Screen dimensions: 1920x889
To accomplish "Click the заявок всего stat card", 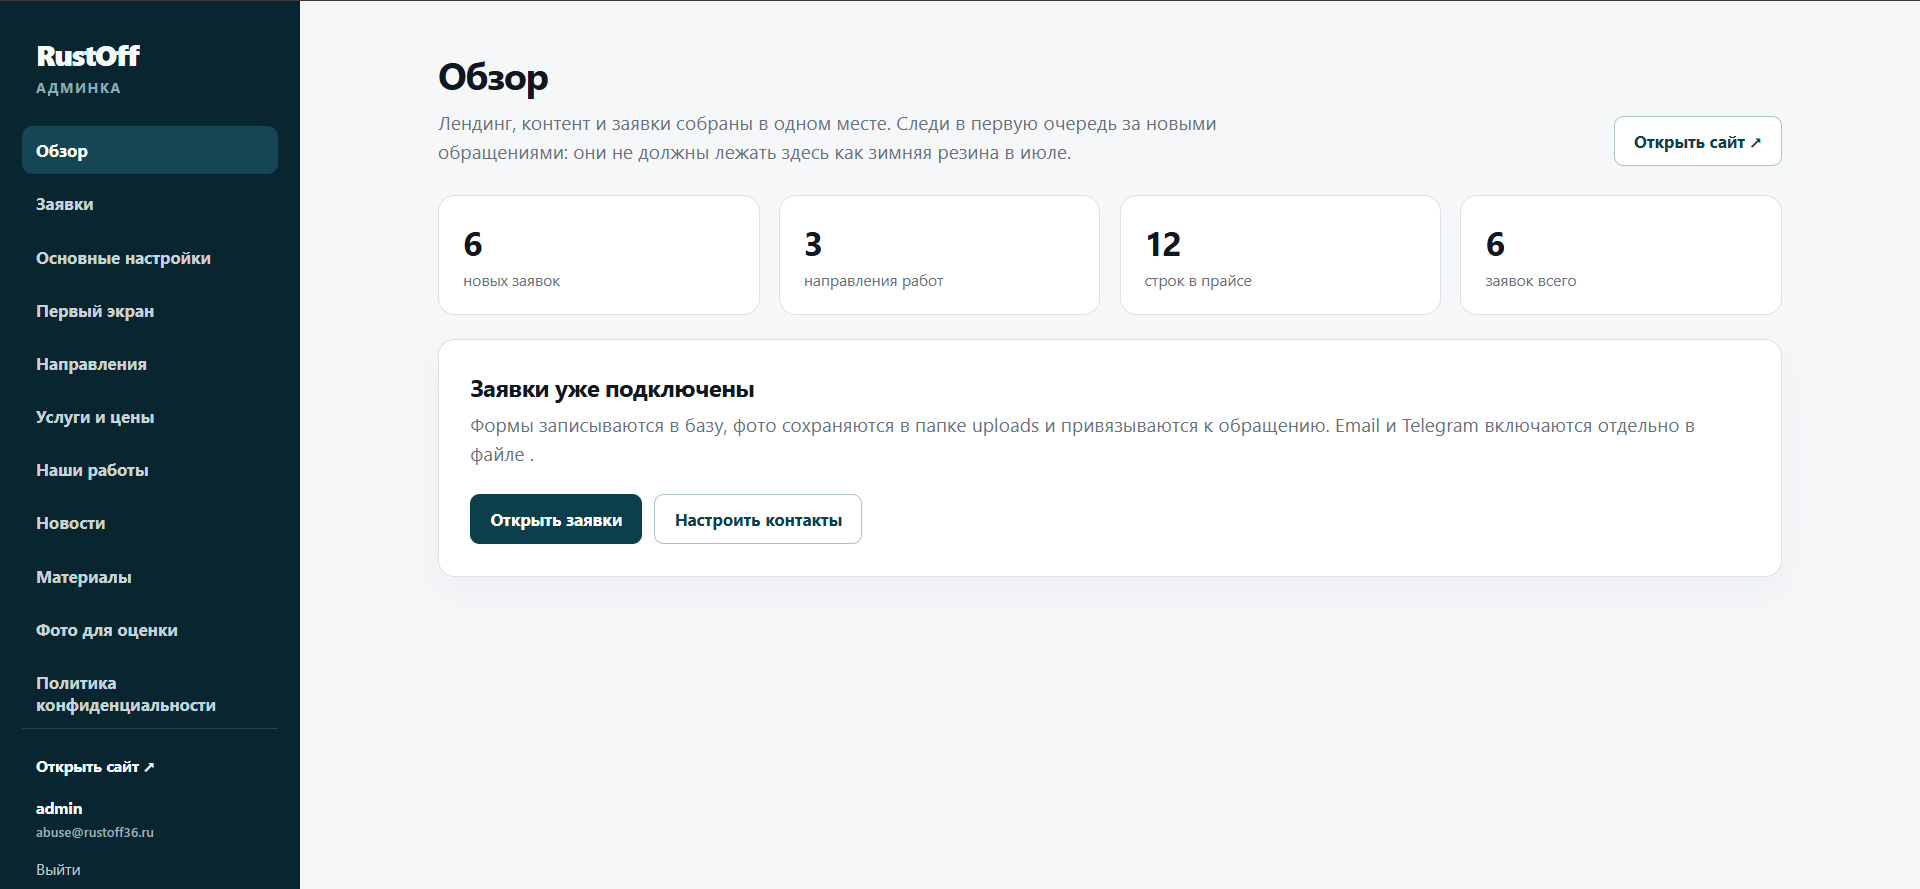I will coord(1621,255).
